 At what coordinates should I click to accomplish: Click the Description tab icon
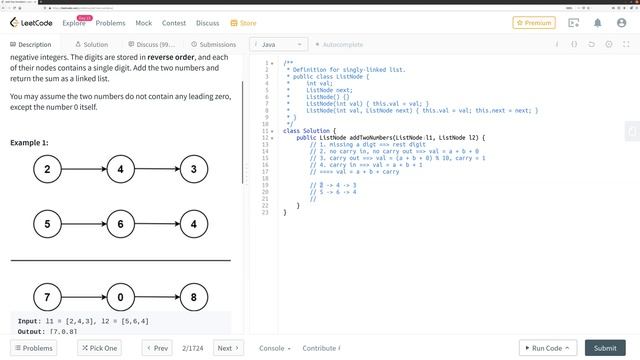click(13, 44)
